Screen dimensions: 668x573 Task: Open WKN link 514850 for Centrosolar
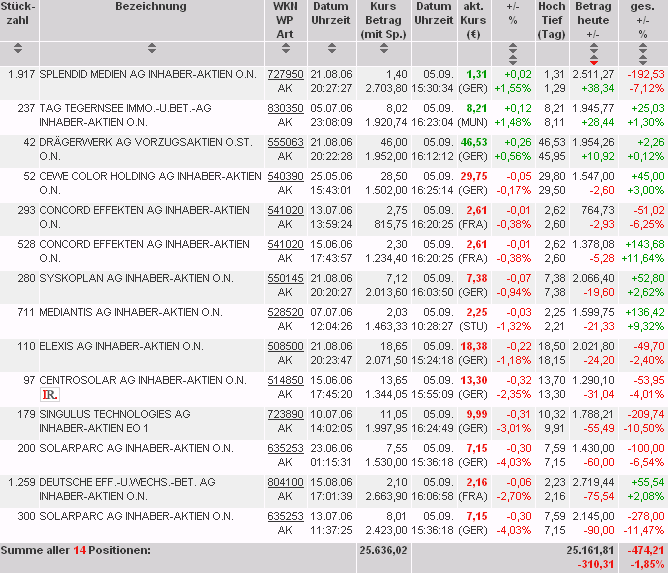285,380
